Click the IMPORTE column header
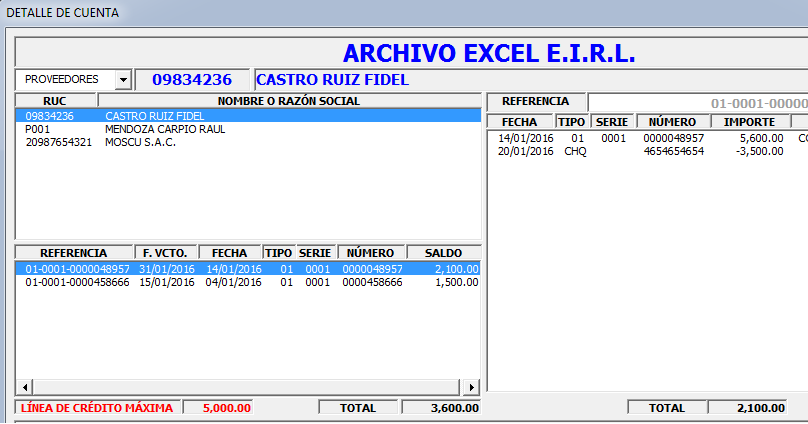808x424 pixels. click(749, 122)
